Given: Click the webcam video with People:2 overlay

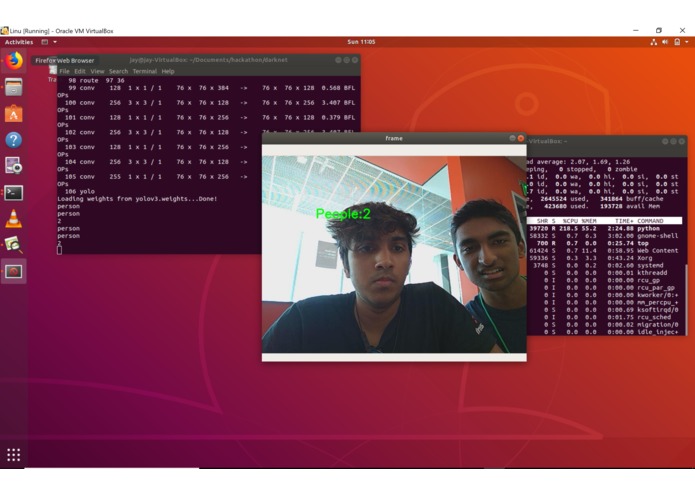Looking at the screenshot, I should (x=394, y=254).
